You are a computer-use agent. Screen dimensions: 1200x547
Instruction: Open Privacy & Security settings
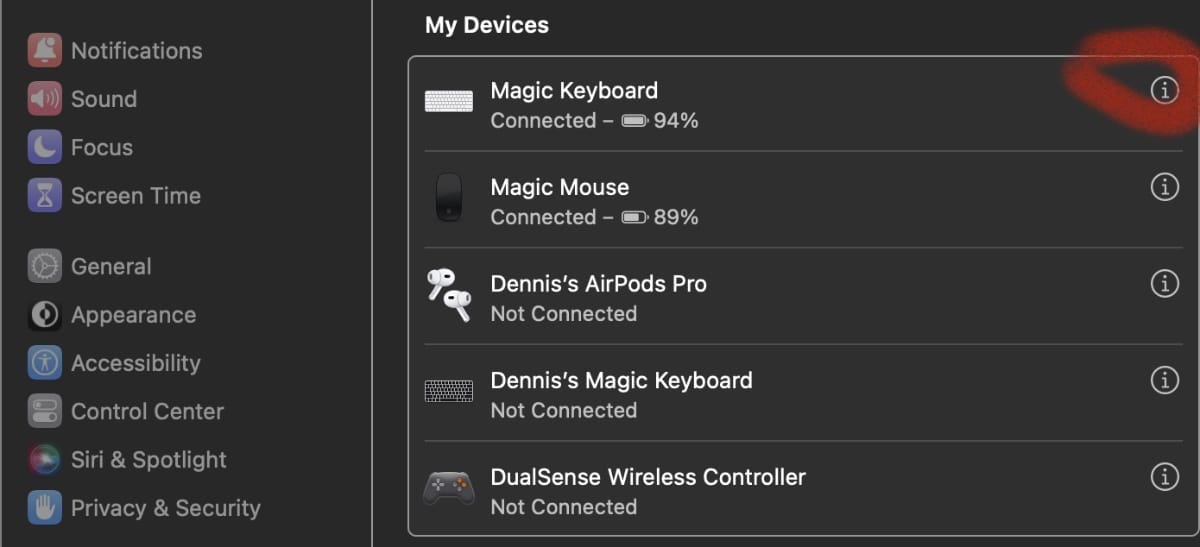point(165,508)
